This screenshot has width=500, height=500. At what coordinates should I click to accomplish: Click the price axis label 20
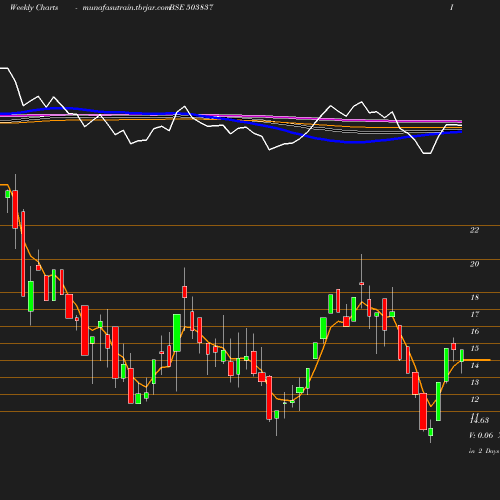click(x=474, y=264)
